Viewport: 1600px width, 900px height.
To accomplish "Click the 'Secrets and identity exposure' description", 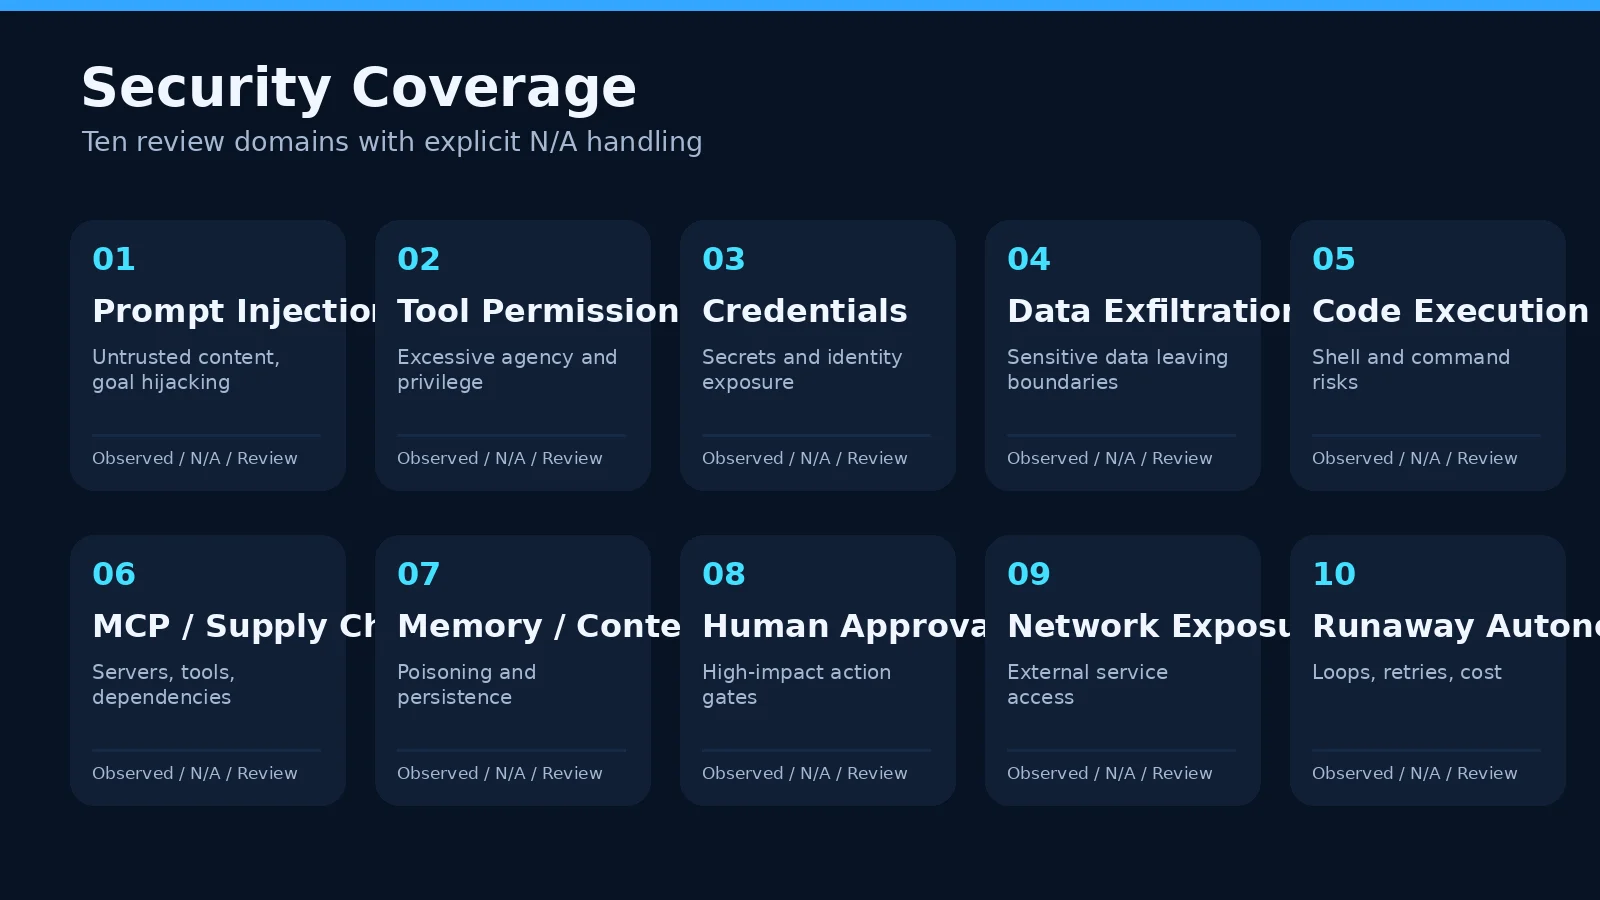I will tap(802, 369).
